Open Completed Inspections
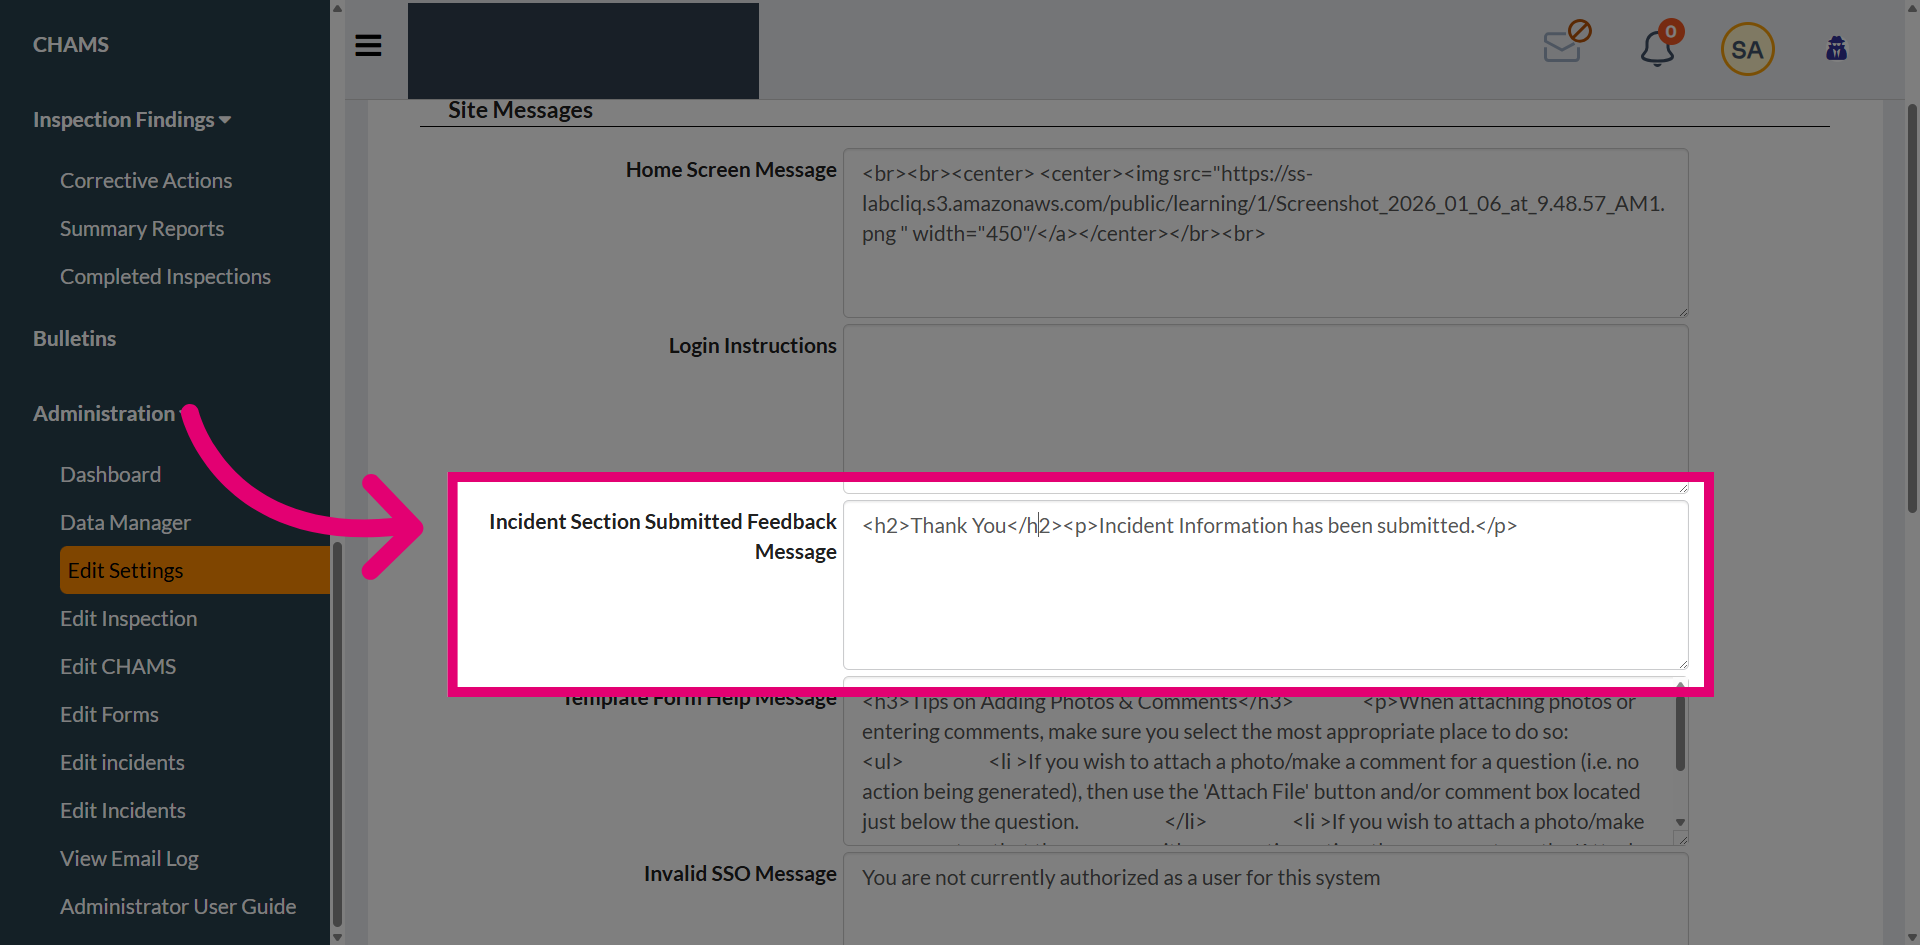Viewport: 1920px width, 945px height. (165, 277)
